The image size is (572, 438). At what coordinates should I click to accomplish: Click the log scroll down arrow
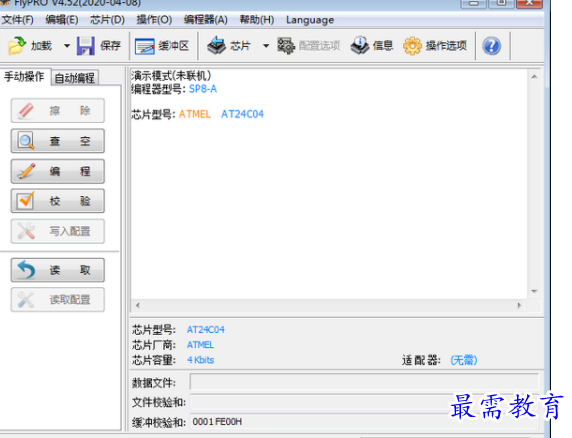pyautogui.click(x=534, y=291)
